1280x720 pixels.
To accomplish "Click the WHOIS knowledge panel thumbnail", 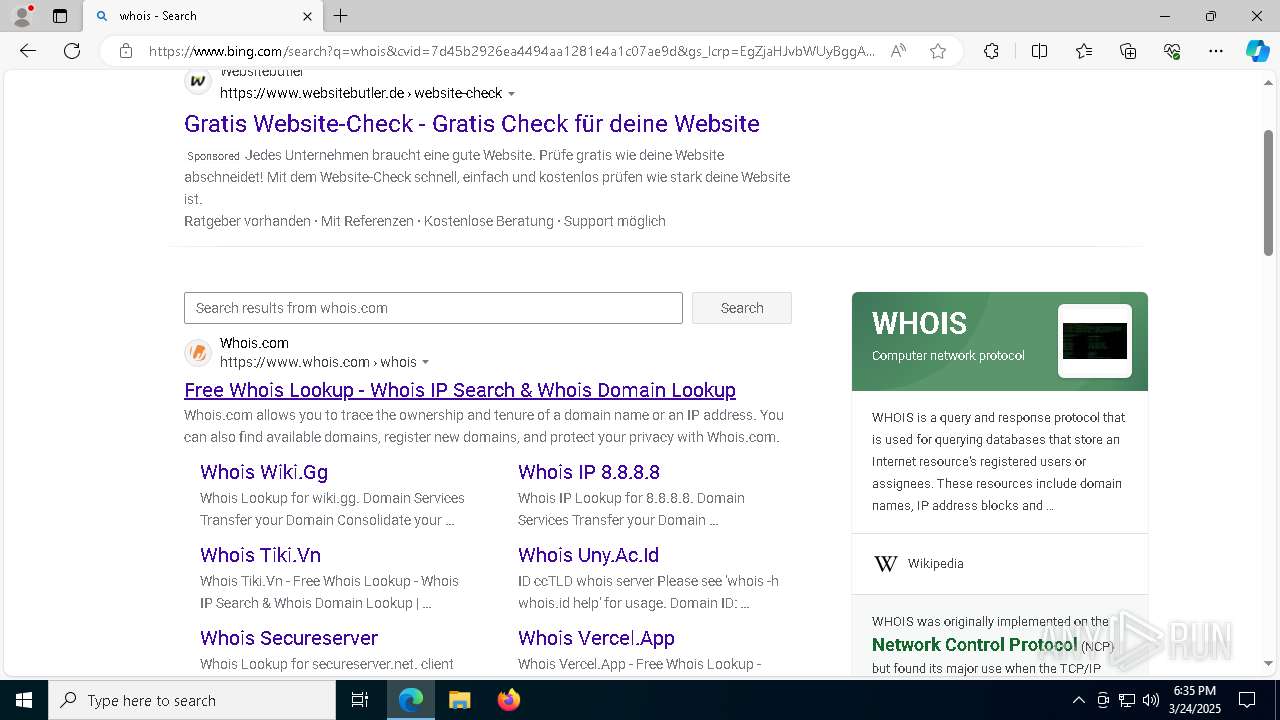I will pyautogui.click(x=1095, y=341).
